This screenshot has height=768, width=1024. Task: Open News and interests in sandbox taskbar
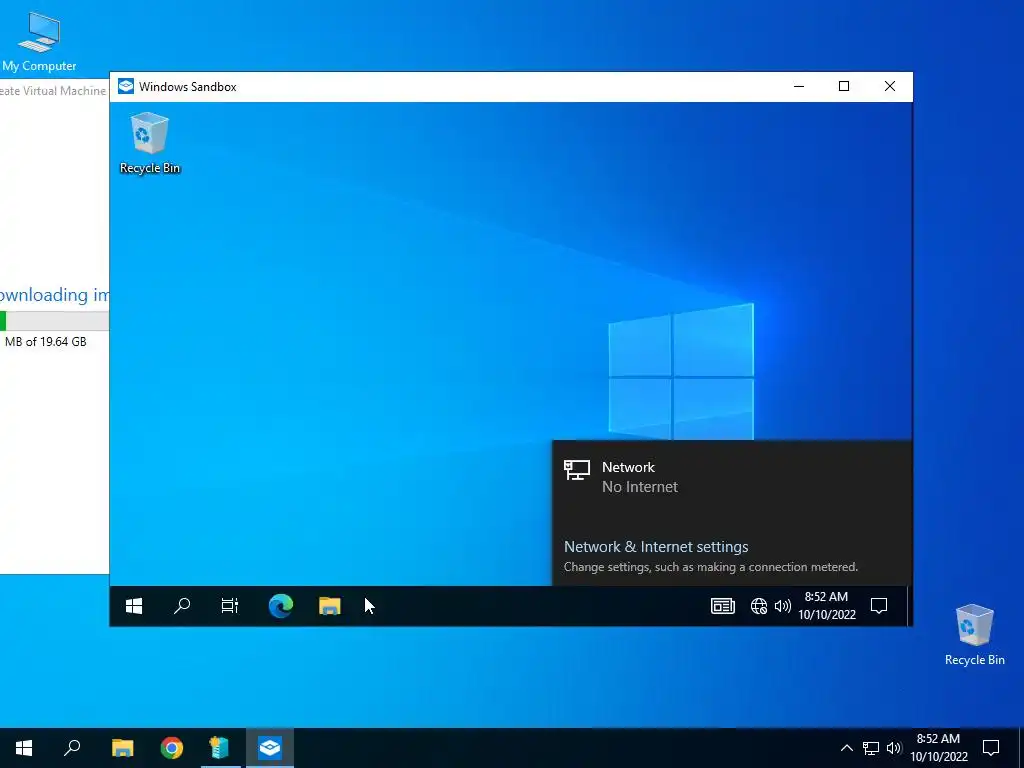pyautogui.click(x=723, y=607)
